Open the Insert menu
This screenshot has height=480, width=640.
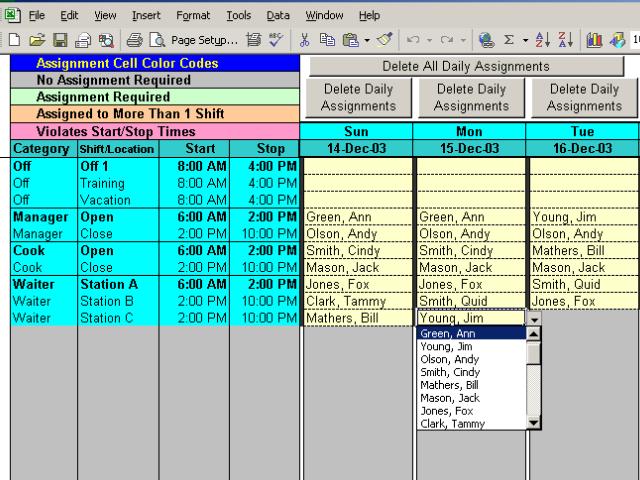[x=146, y=16]
